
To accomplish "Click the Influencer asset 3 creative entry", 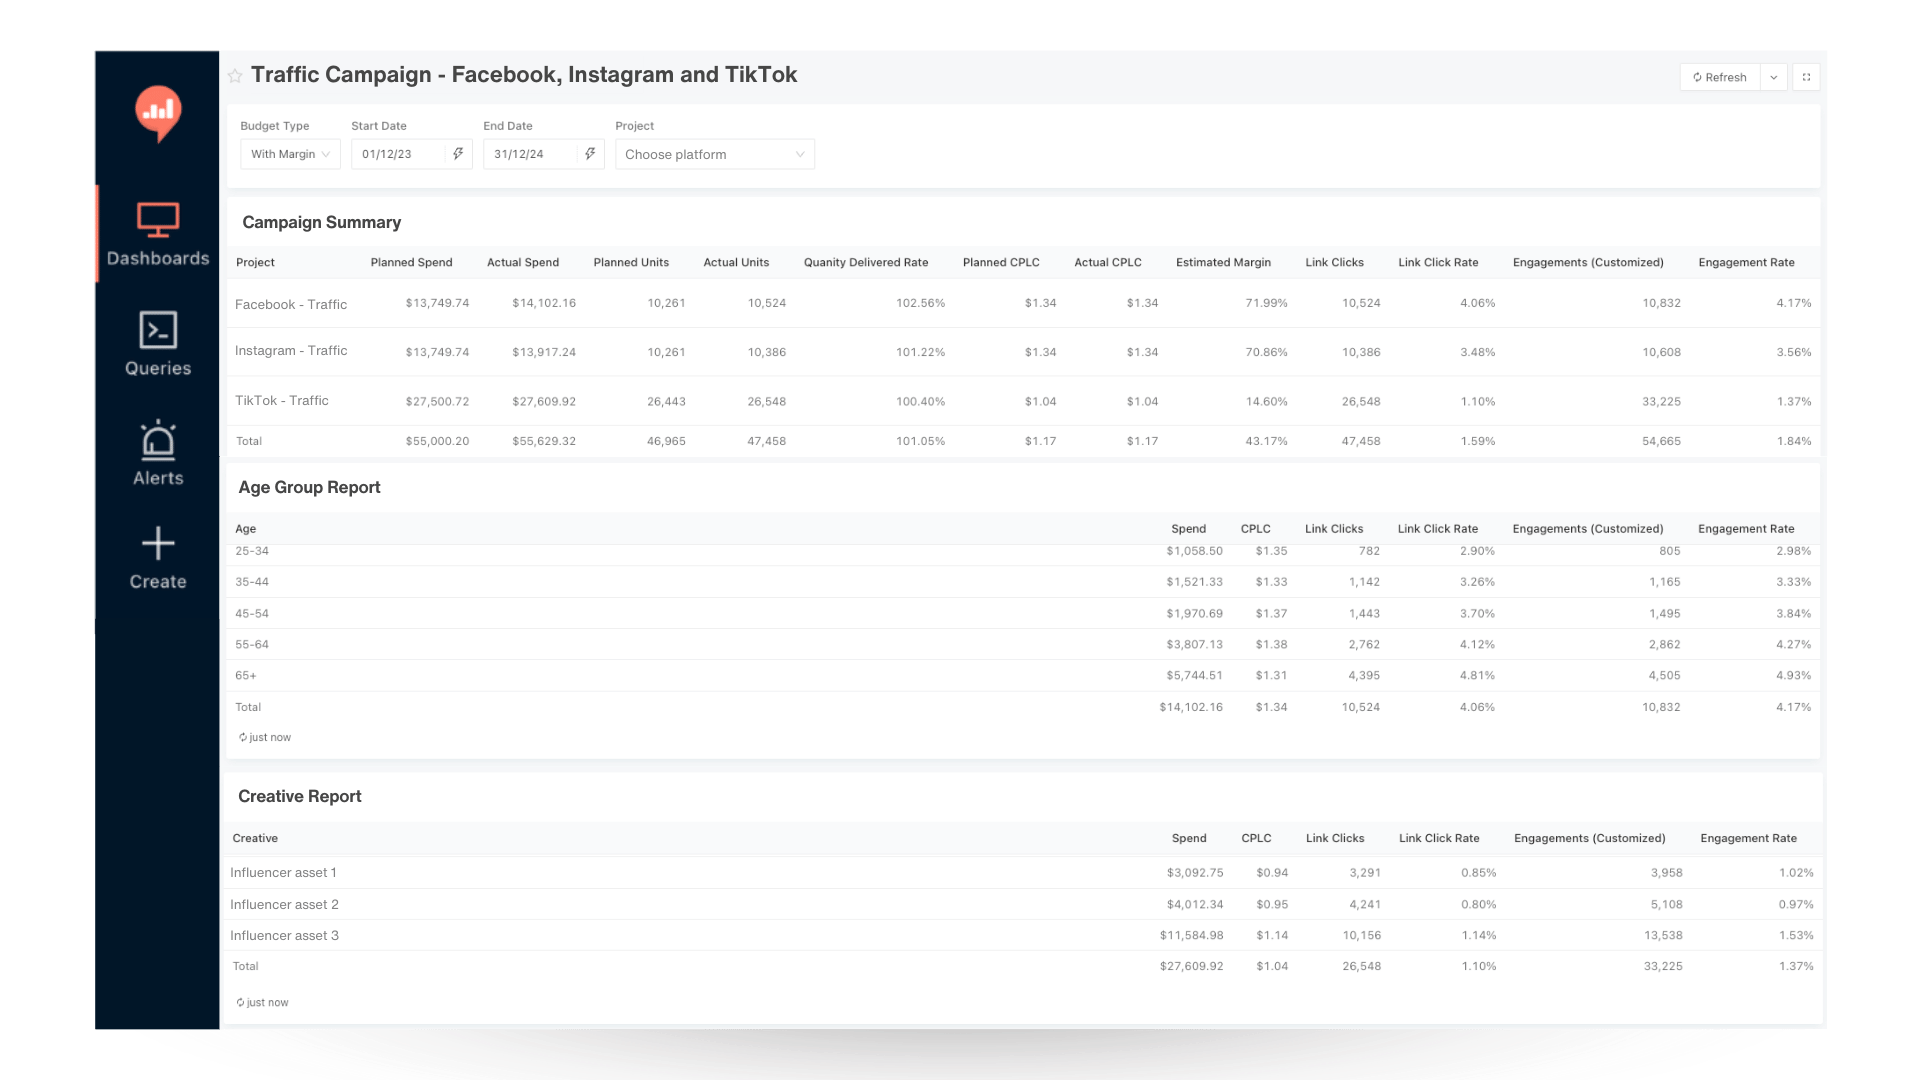I will (284, 935).
